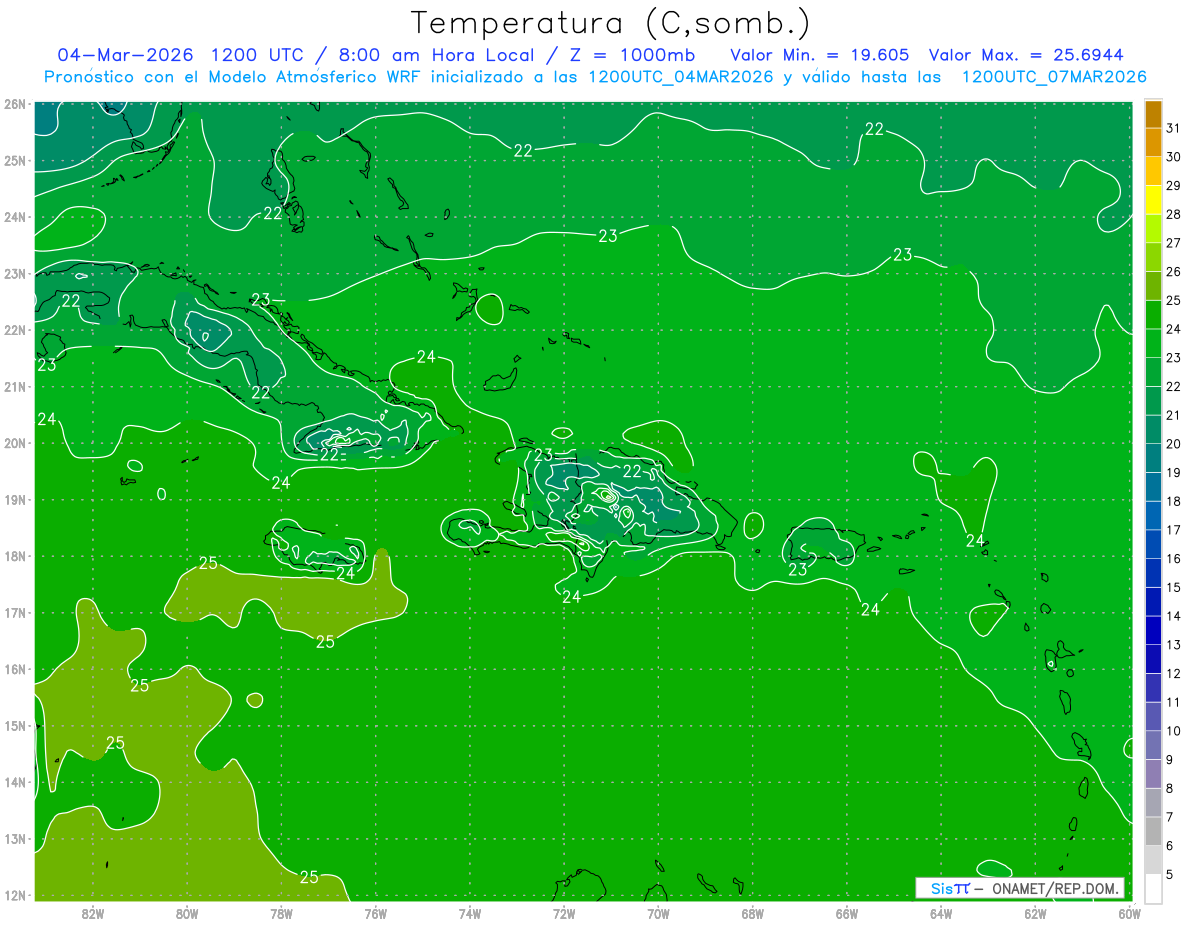Click the brown swatch at the legend top
This screenshot has height=927, width=1200.
pyautogui.click(x=1153, y=114)
